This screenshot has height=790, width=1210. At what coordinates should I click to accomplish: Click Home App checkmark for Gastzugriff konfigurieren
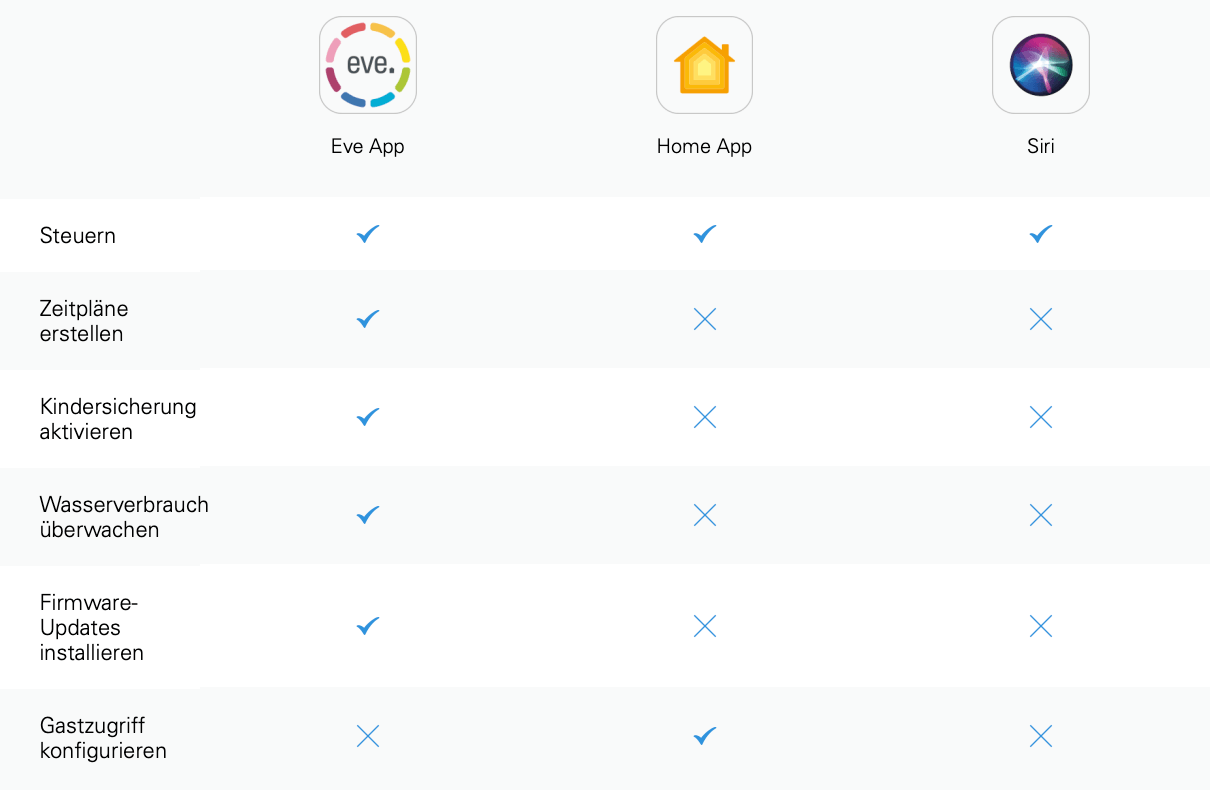point(705,737)
